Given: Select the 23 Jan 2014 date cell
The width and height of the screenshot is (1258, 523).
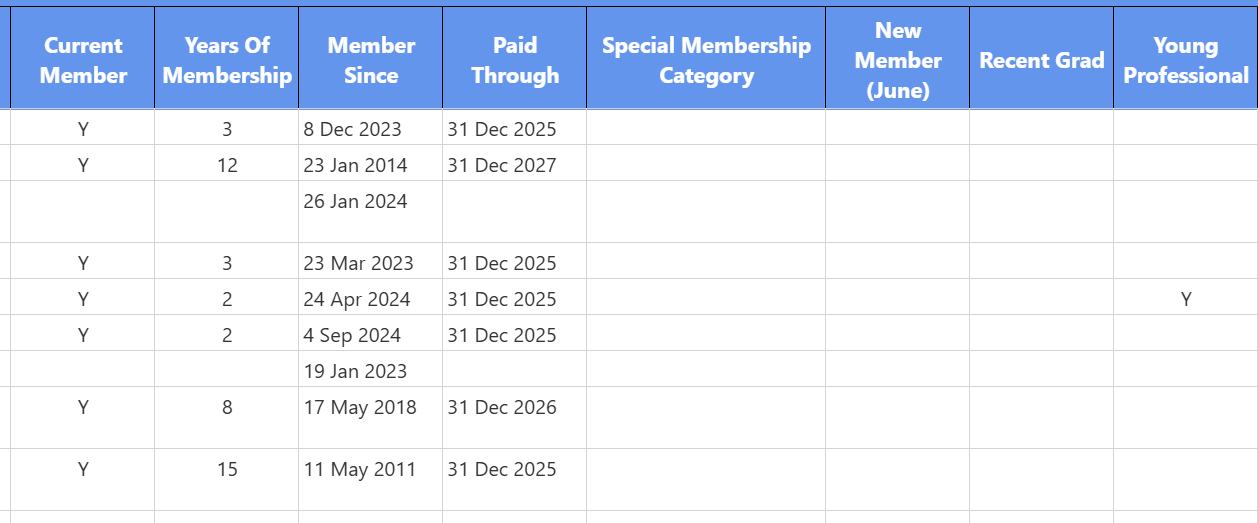Looking at the screenshot, I should click(x=356, y=165).
